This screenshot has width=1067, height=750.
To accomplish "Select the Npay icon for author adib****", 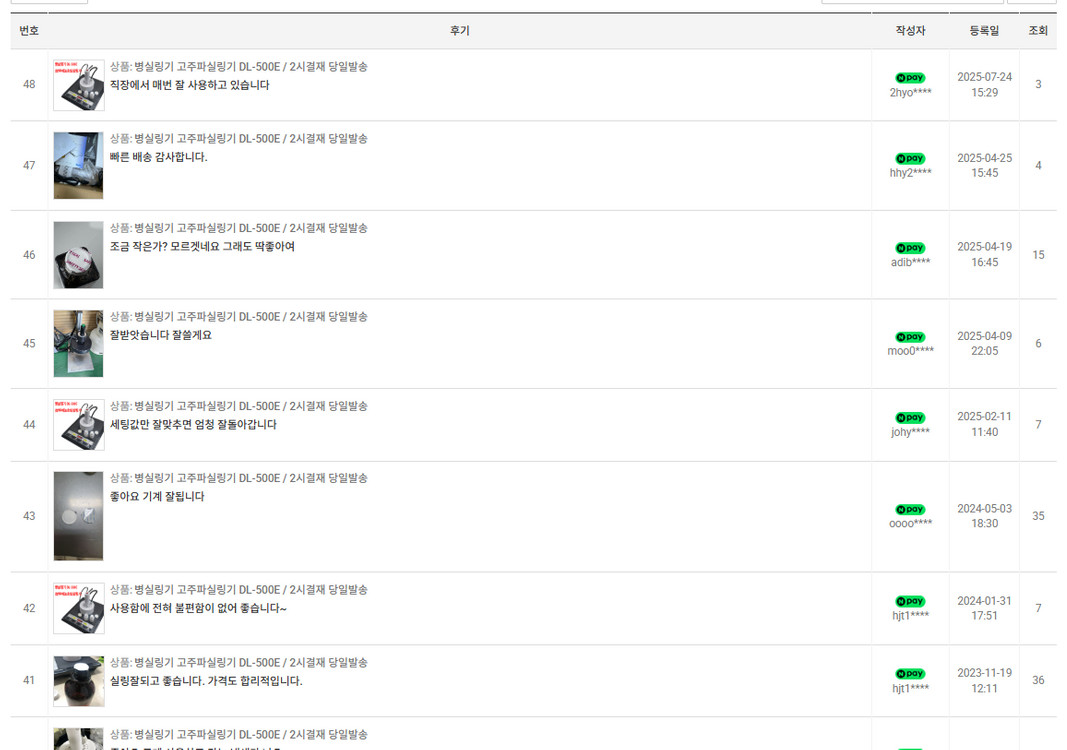I will 910,248.
